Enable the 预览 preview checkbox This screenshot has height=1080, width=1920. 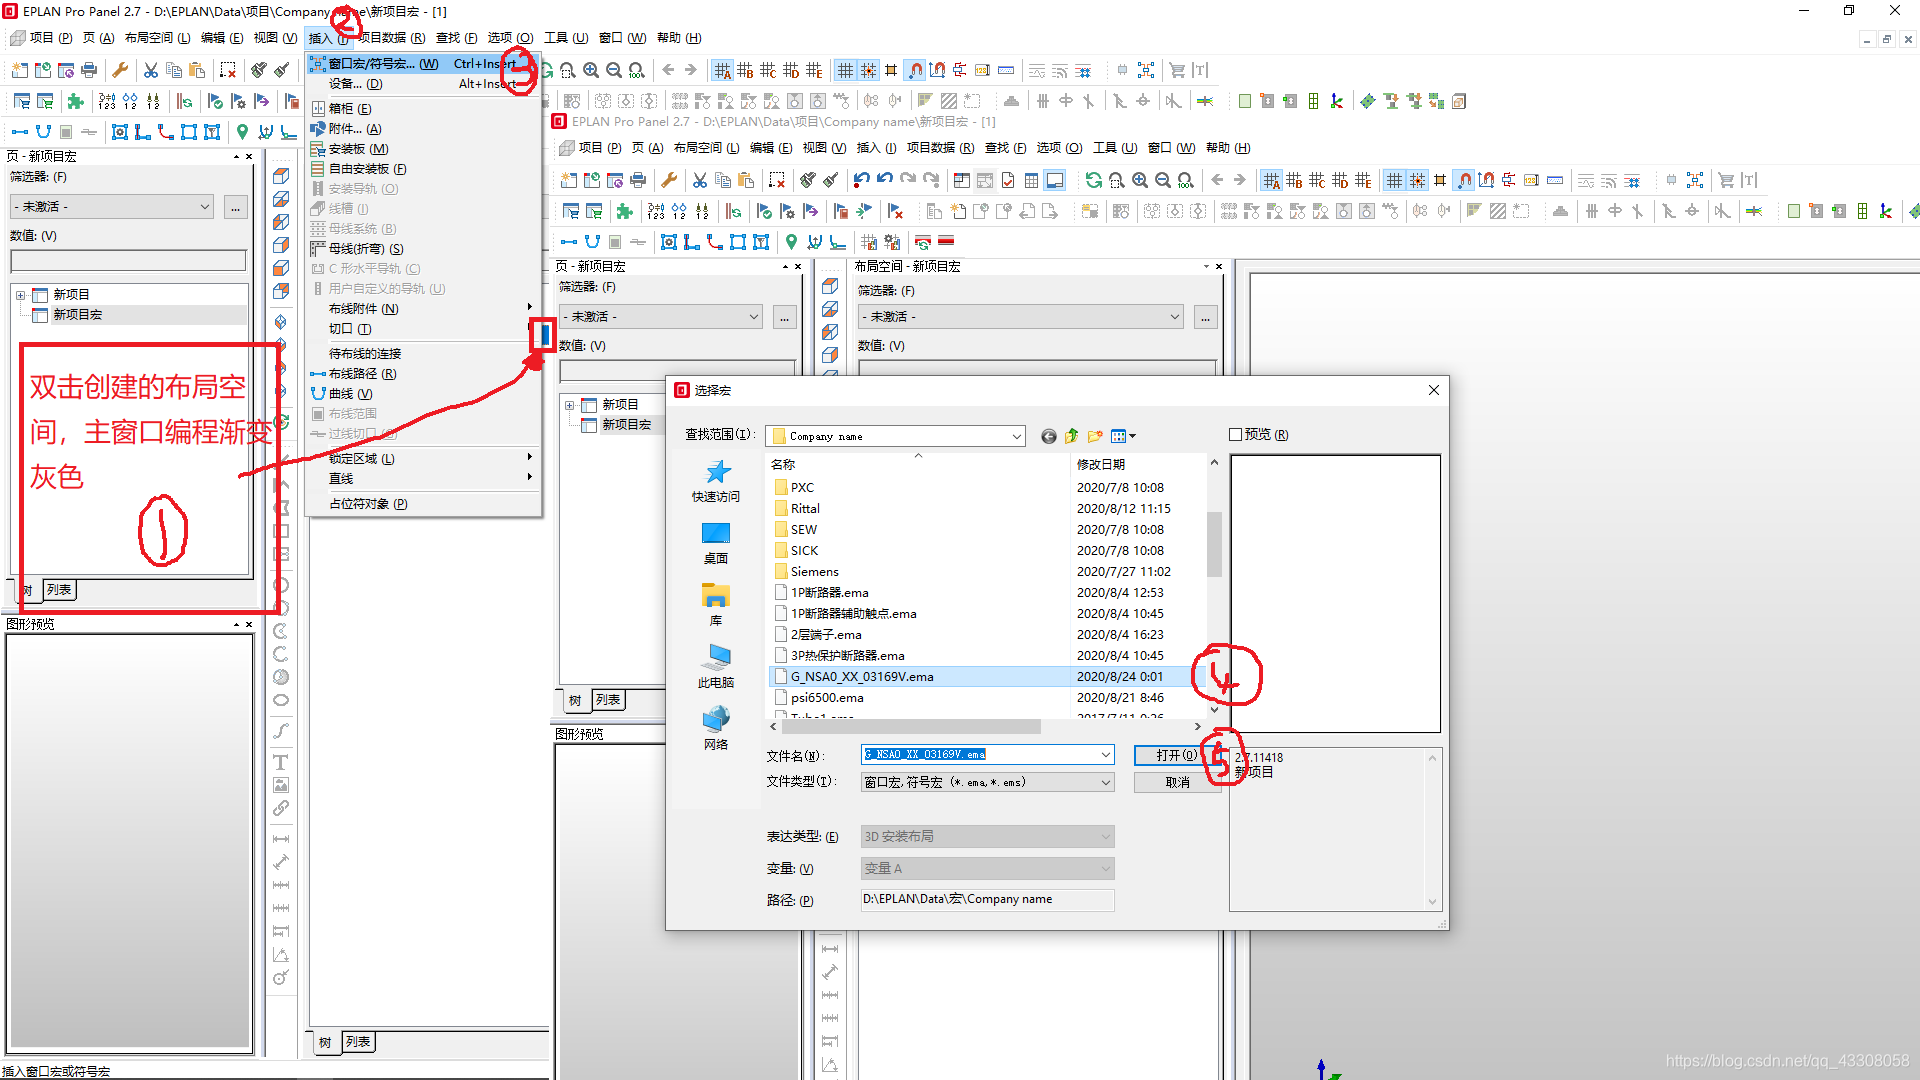(x=1236, y=434)
